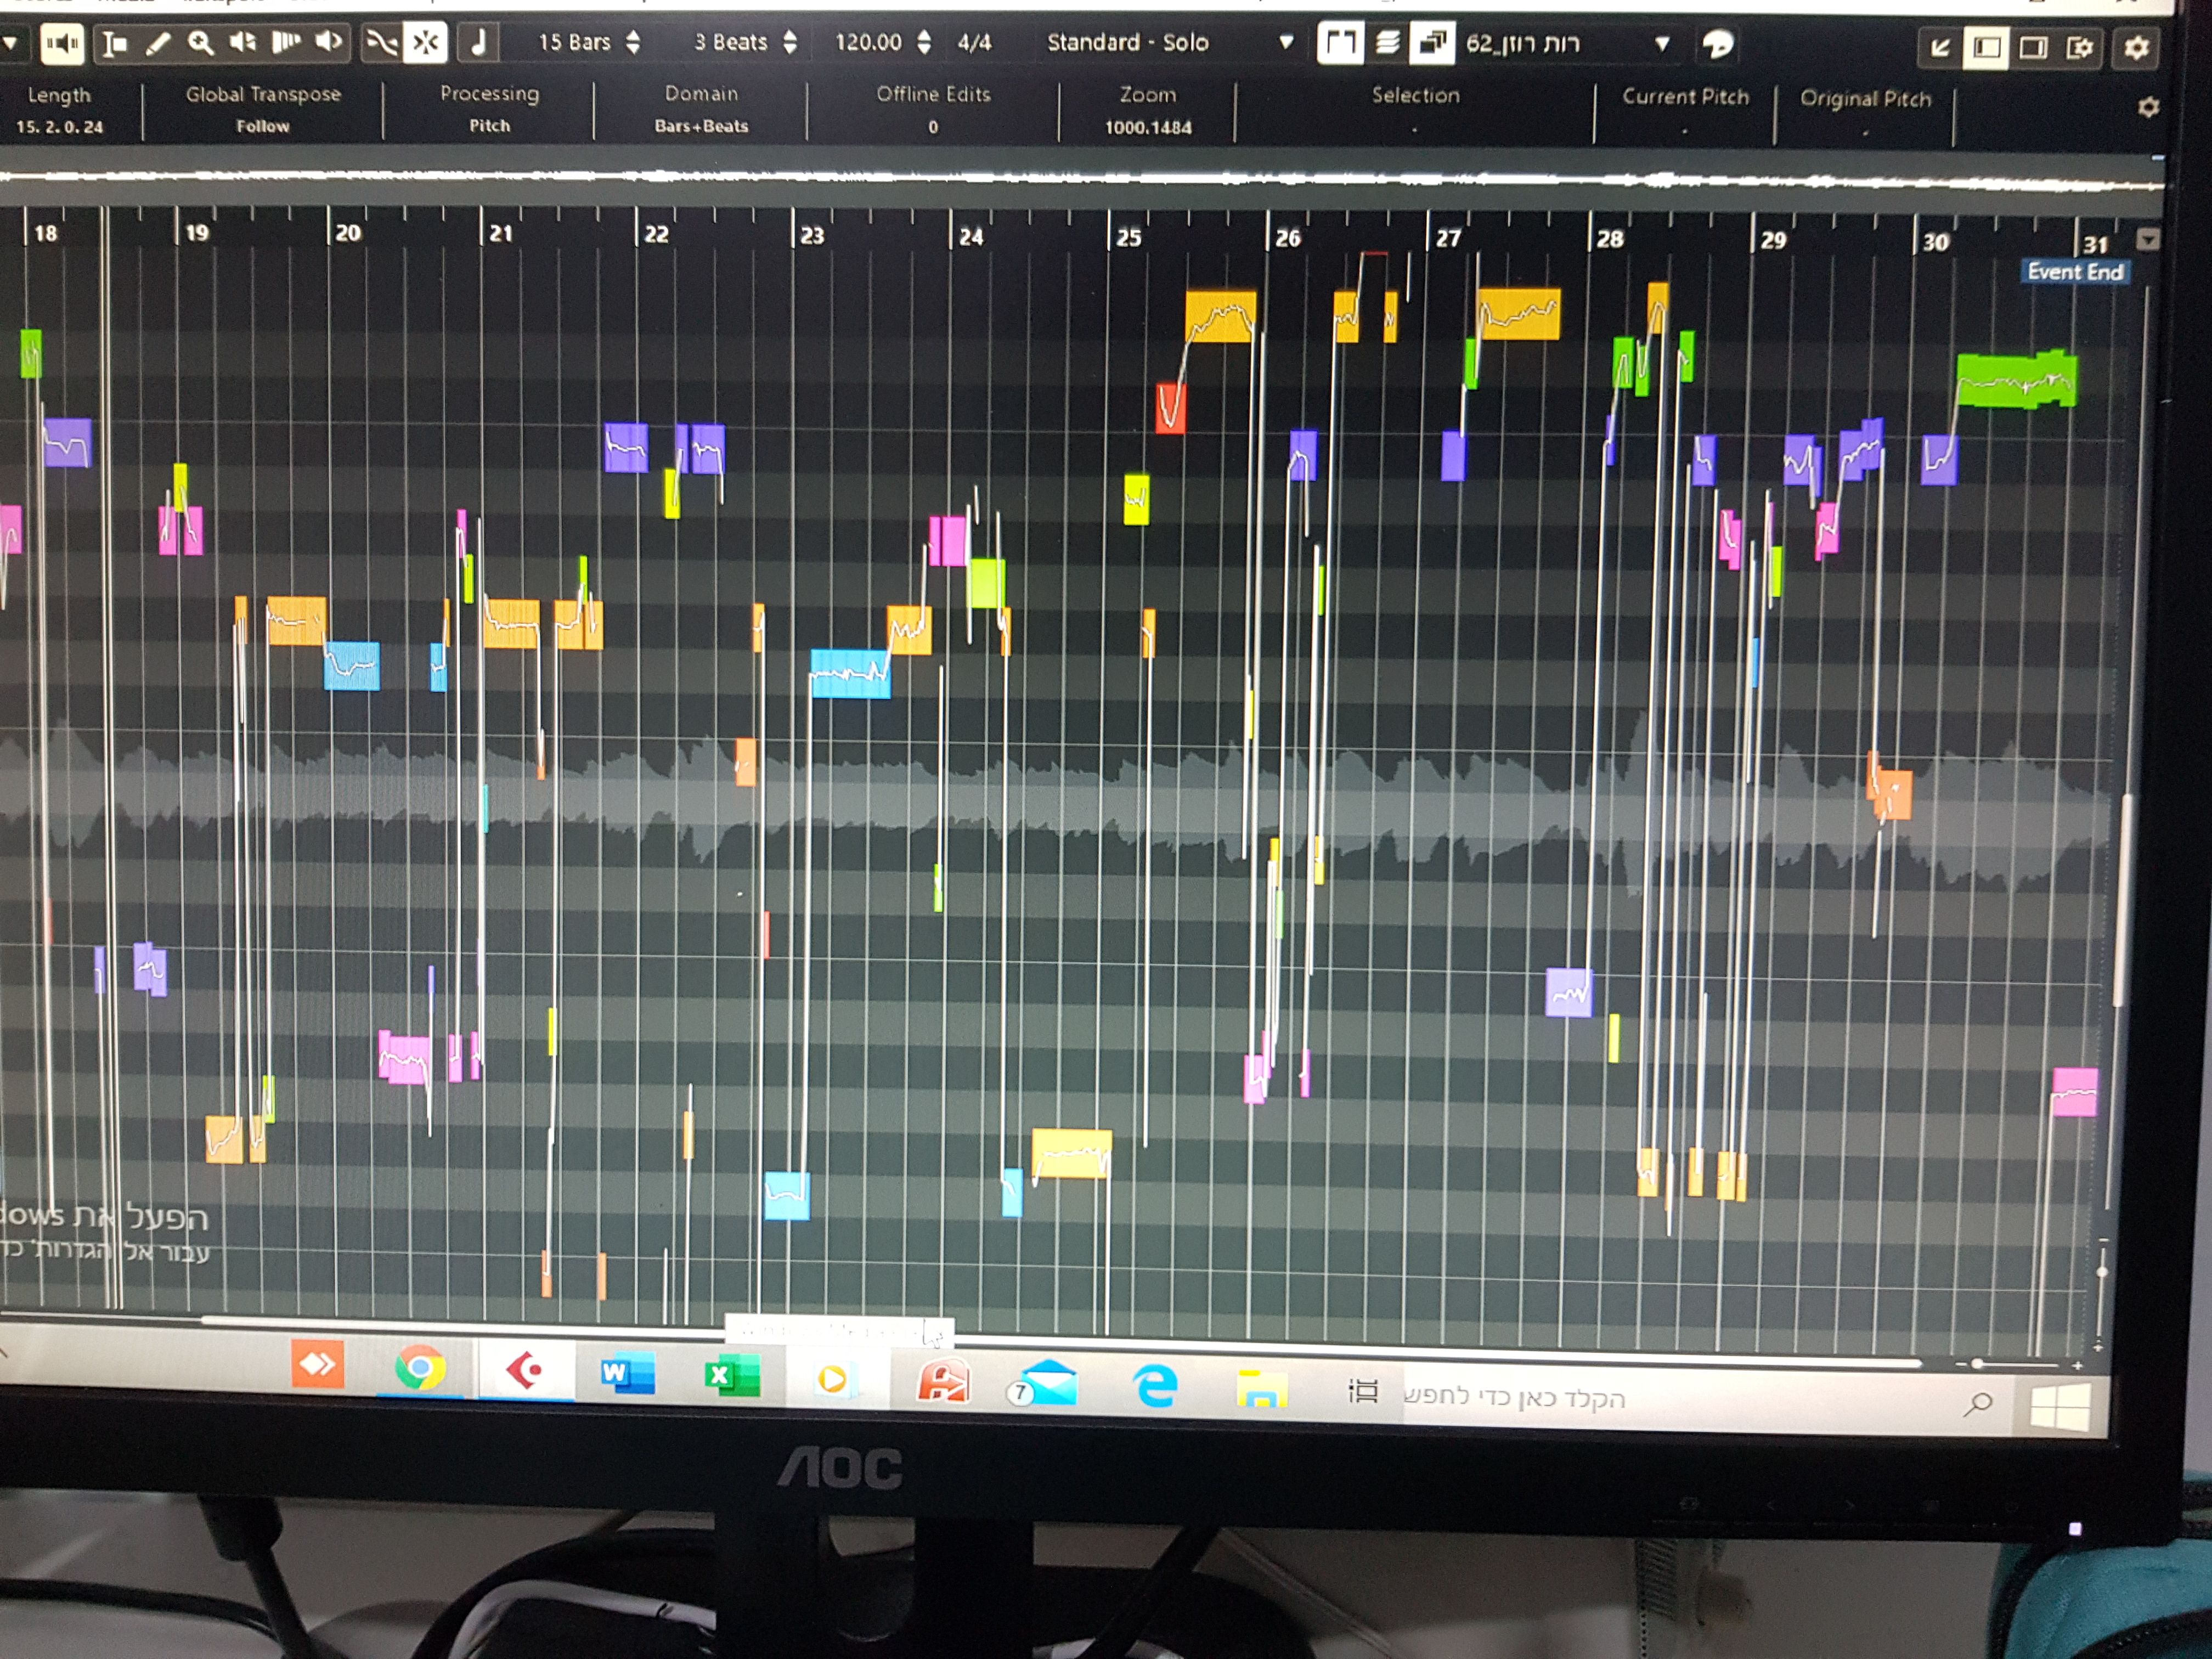Click the Bars+Beats Domain value
This screenshot has width=2212, height=1659.
pyautogui.click(x=701, y=126)
